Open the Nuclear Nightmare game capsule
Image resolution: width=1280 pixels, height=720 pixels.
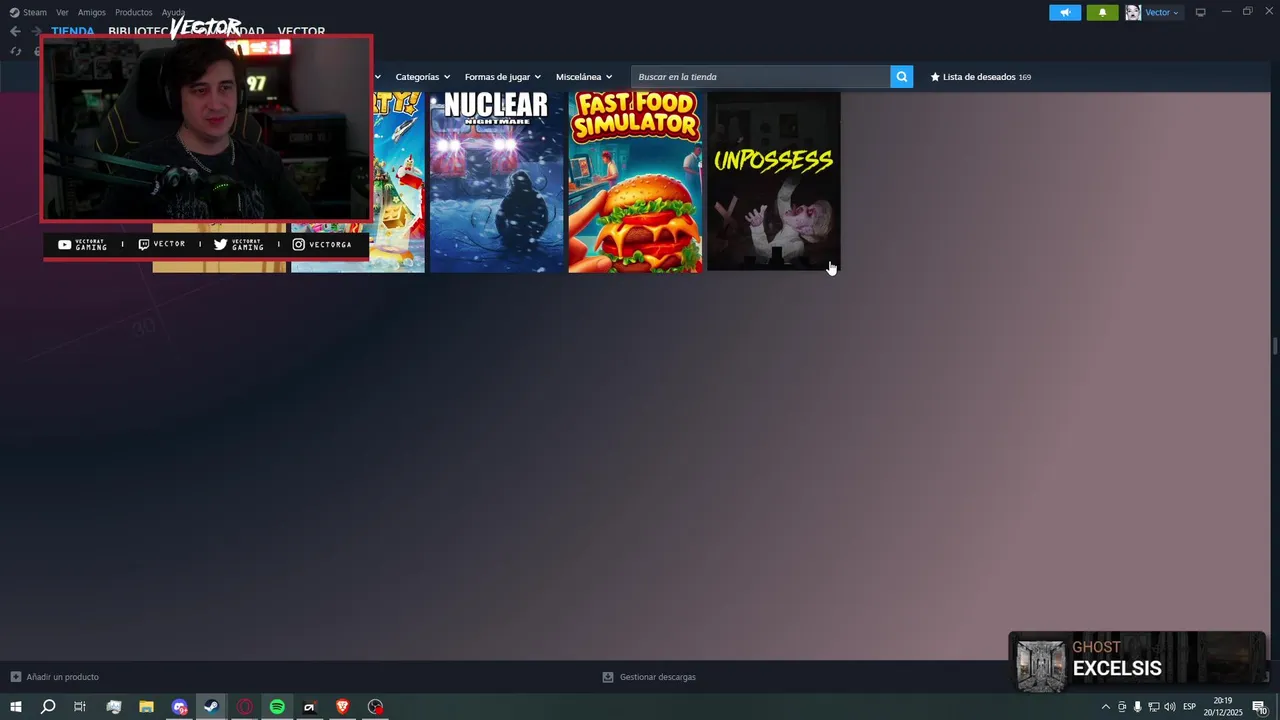(x=497, y=182)
